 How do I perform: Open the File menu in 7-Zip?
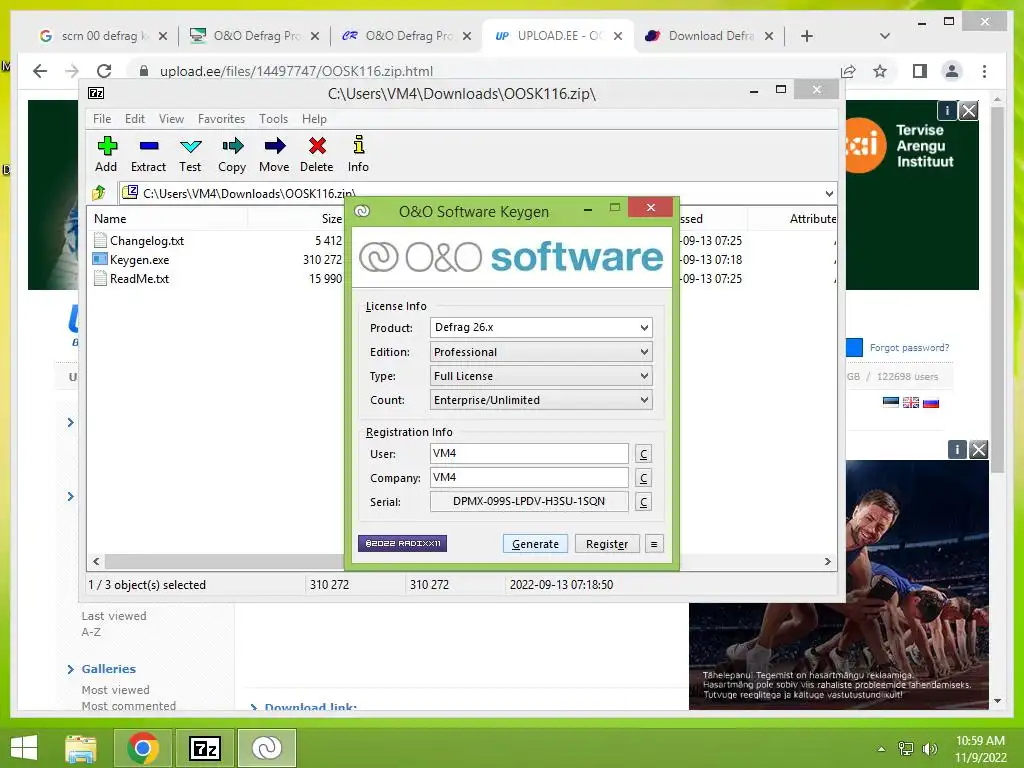(x=102, y=119)
